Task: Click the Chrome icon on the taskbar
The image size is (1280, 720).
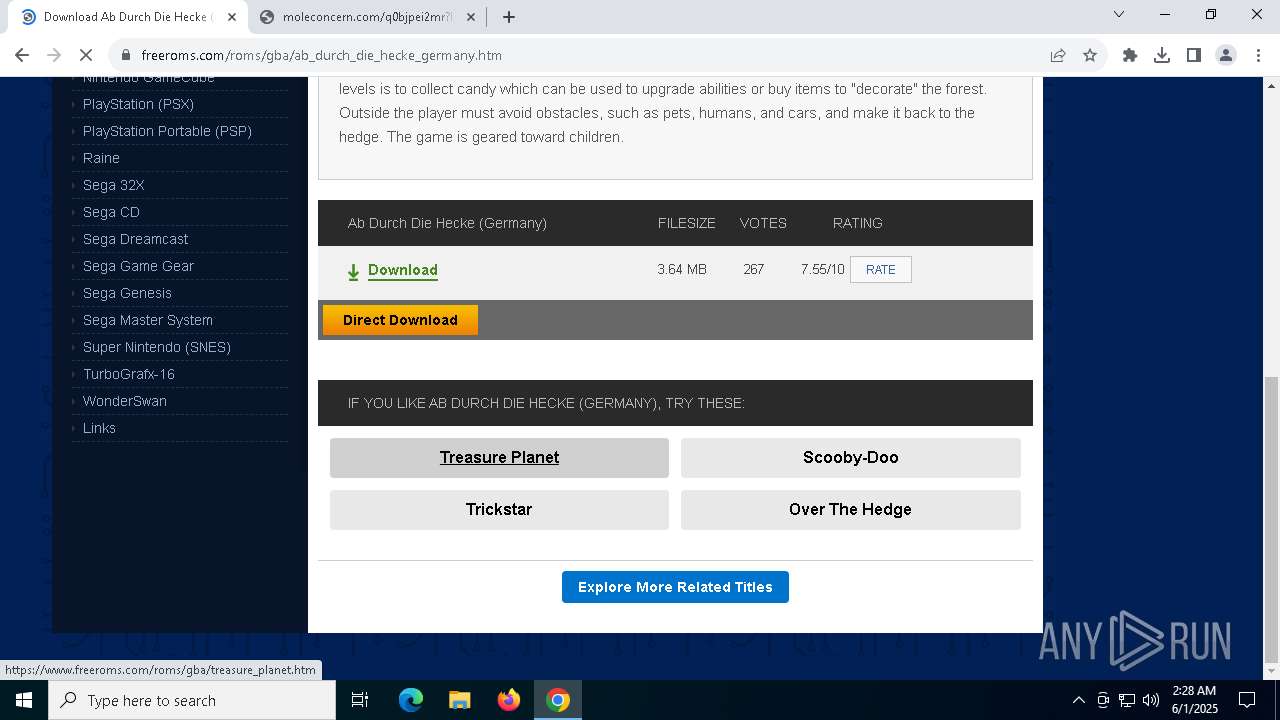Action: point(558,700)
